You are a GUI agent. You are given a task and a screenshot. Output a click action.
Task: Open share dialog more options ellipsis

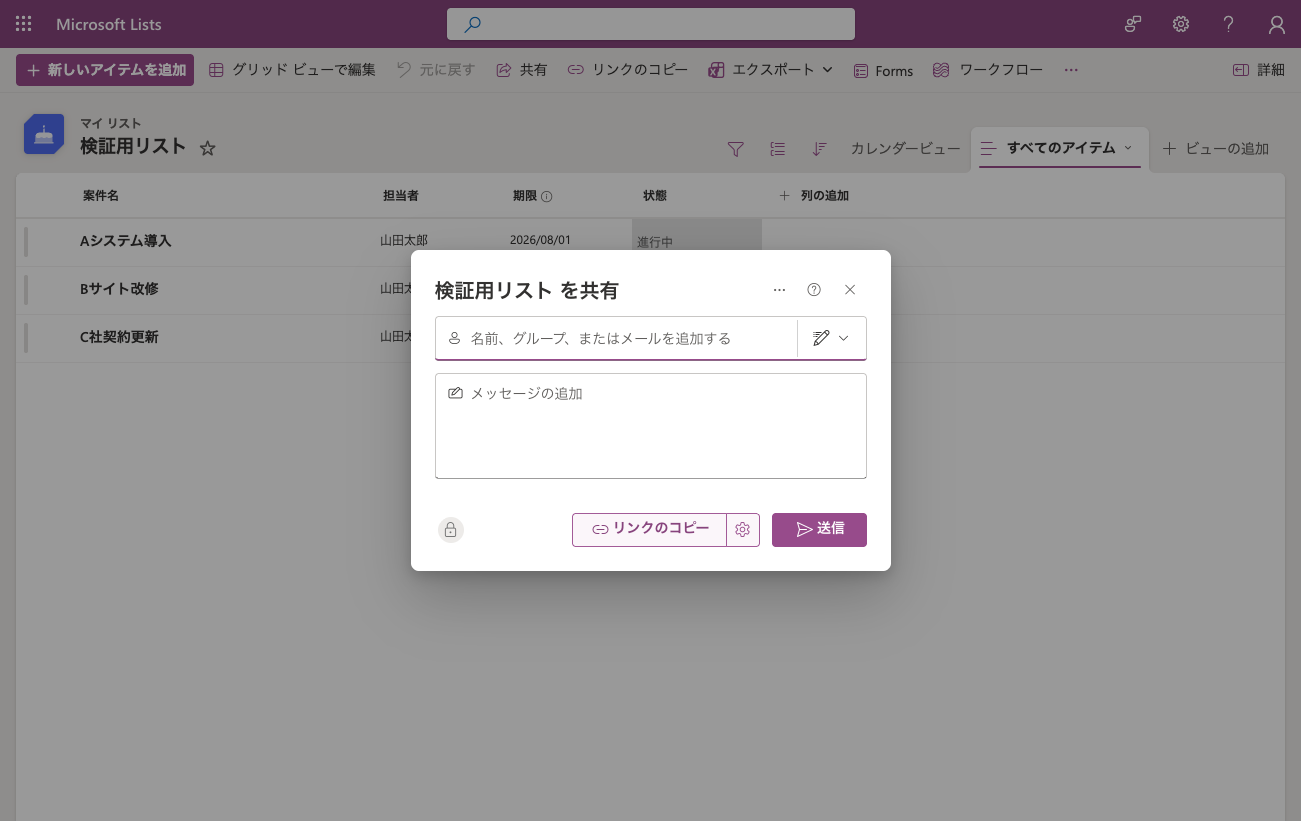(x=780, y=290)
